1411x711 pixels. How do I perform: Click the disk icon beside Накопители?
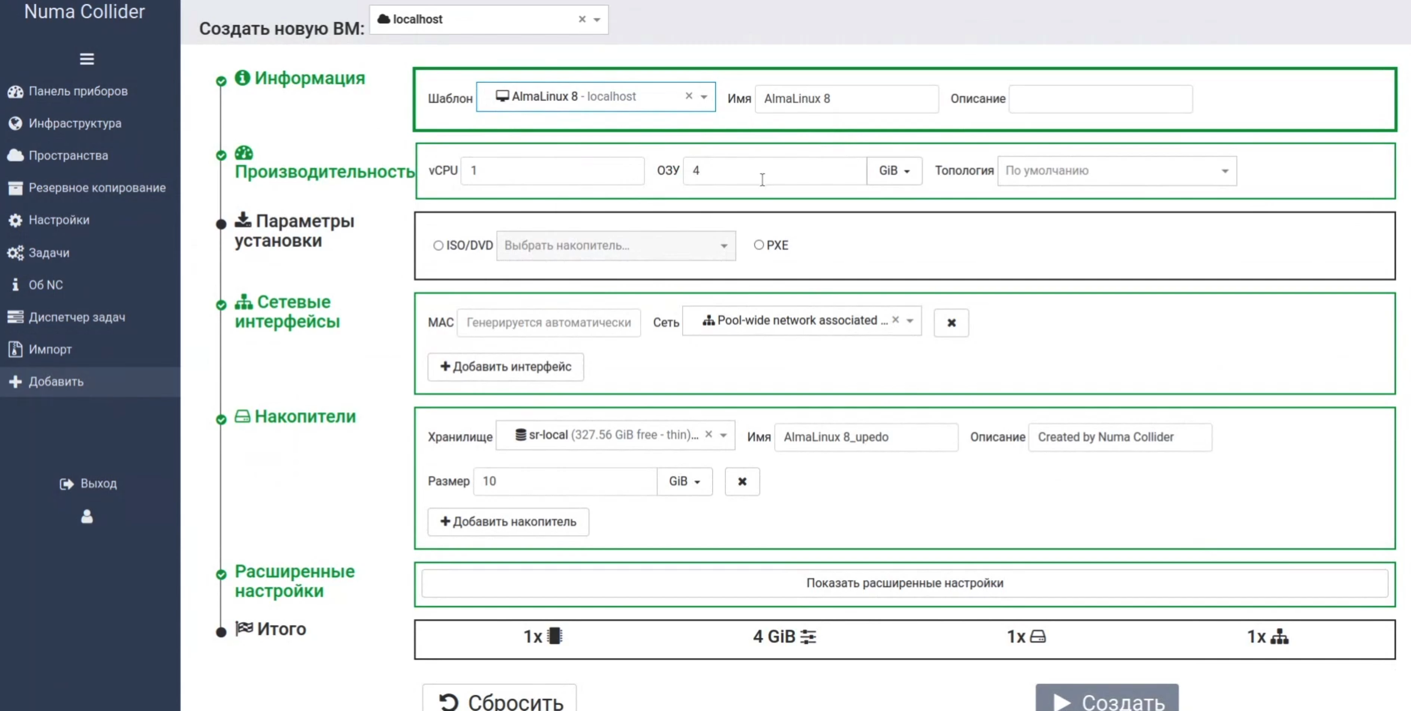pos(242,416)
